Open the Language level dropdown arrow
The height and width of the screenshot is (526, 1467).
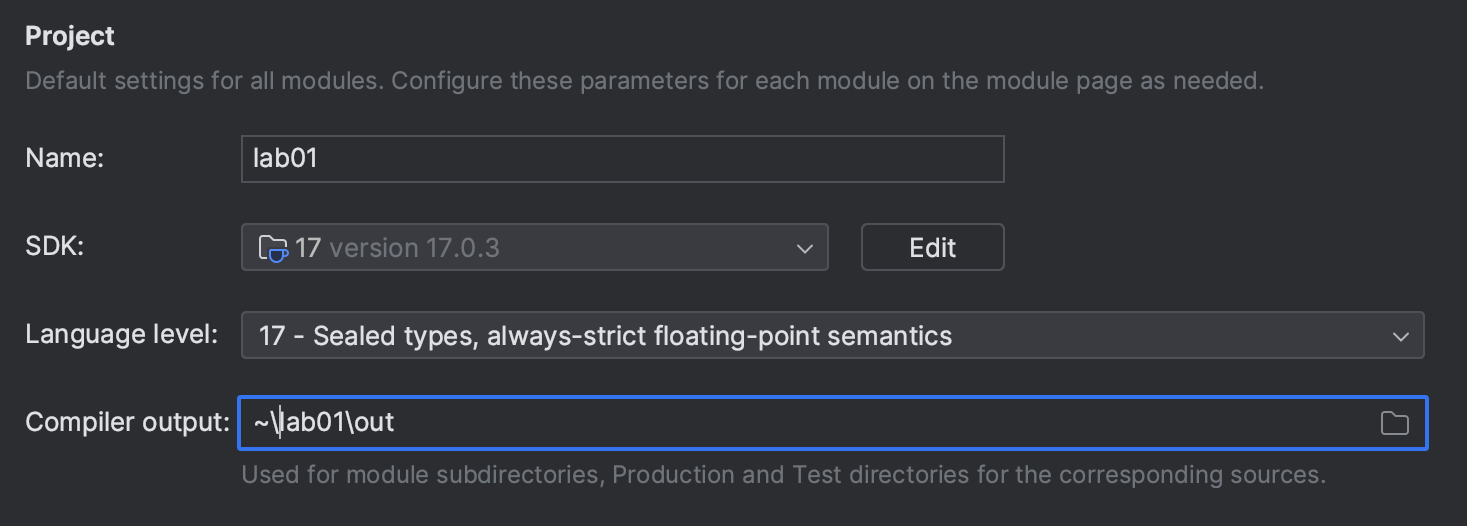pyautogui.click(x=1400, y=337)
